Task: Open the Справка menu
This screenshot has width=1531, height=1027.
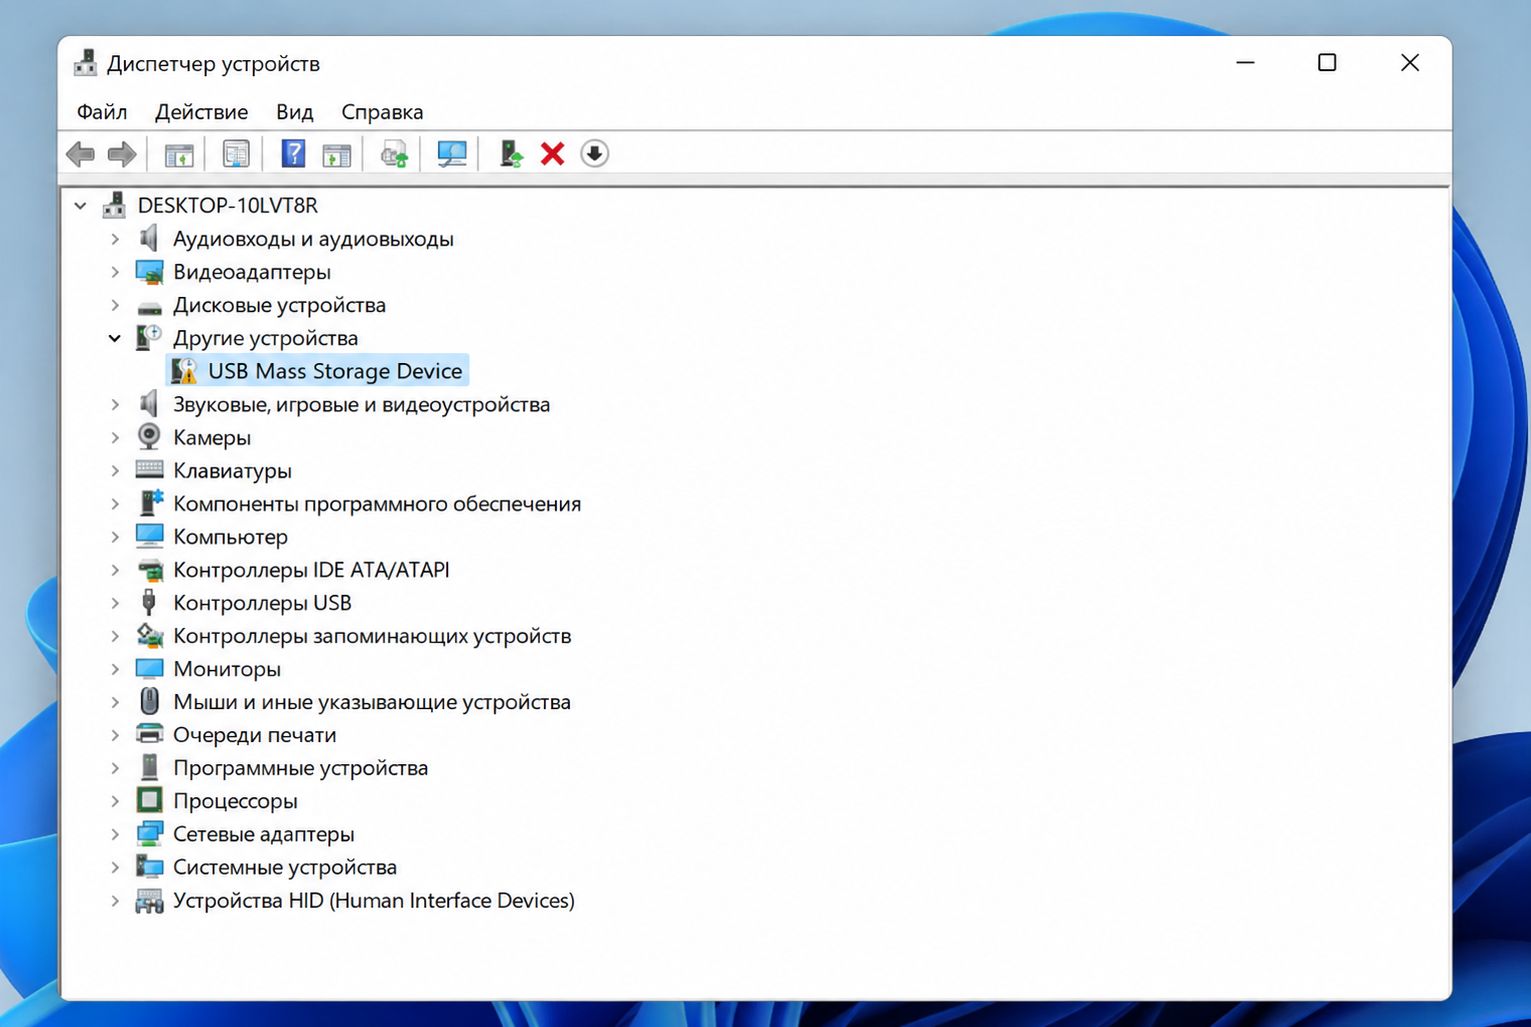Action: [x=382, y=112]
